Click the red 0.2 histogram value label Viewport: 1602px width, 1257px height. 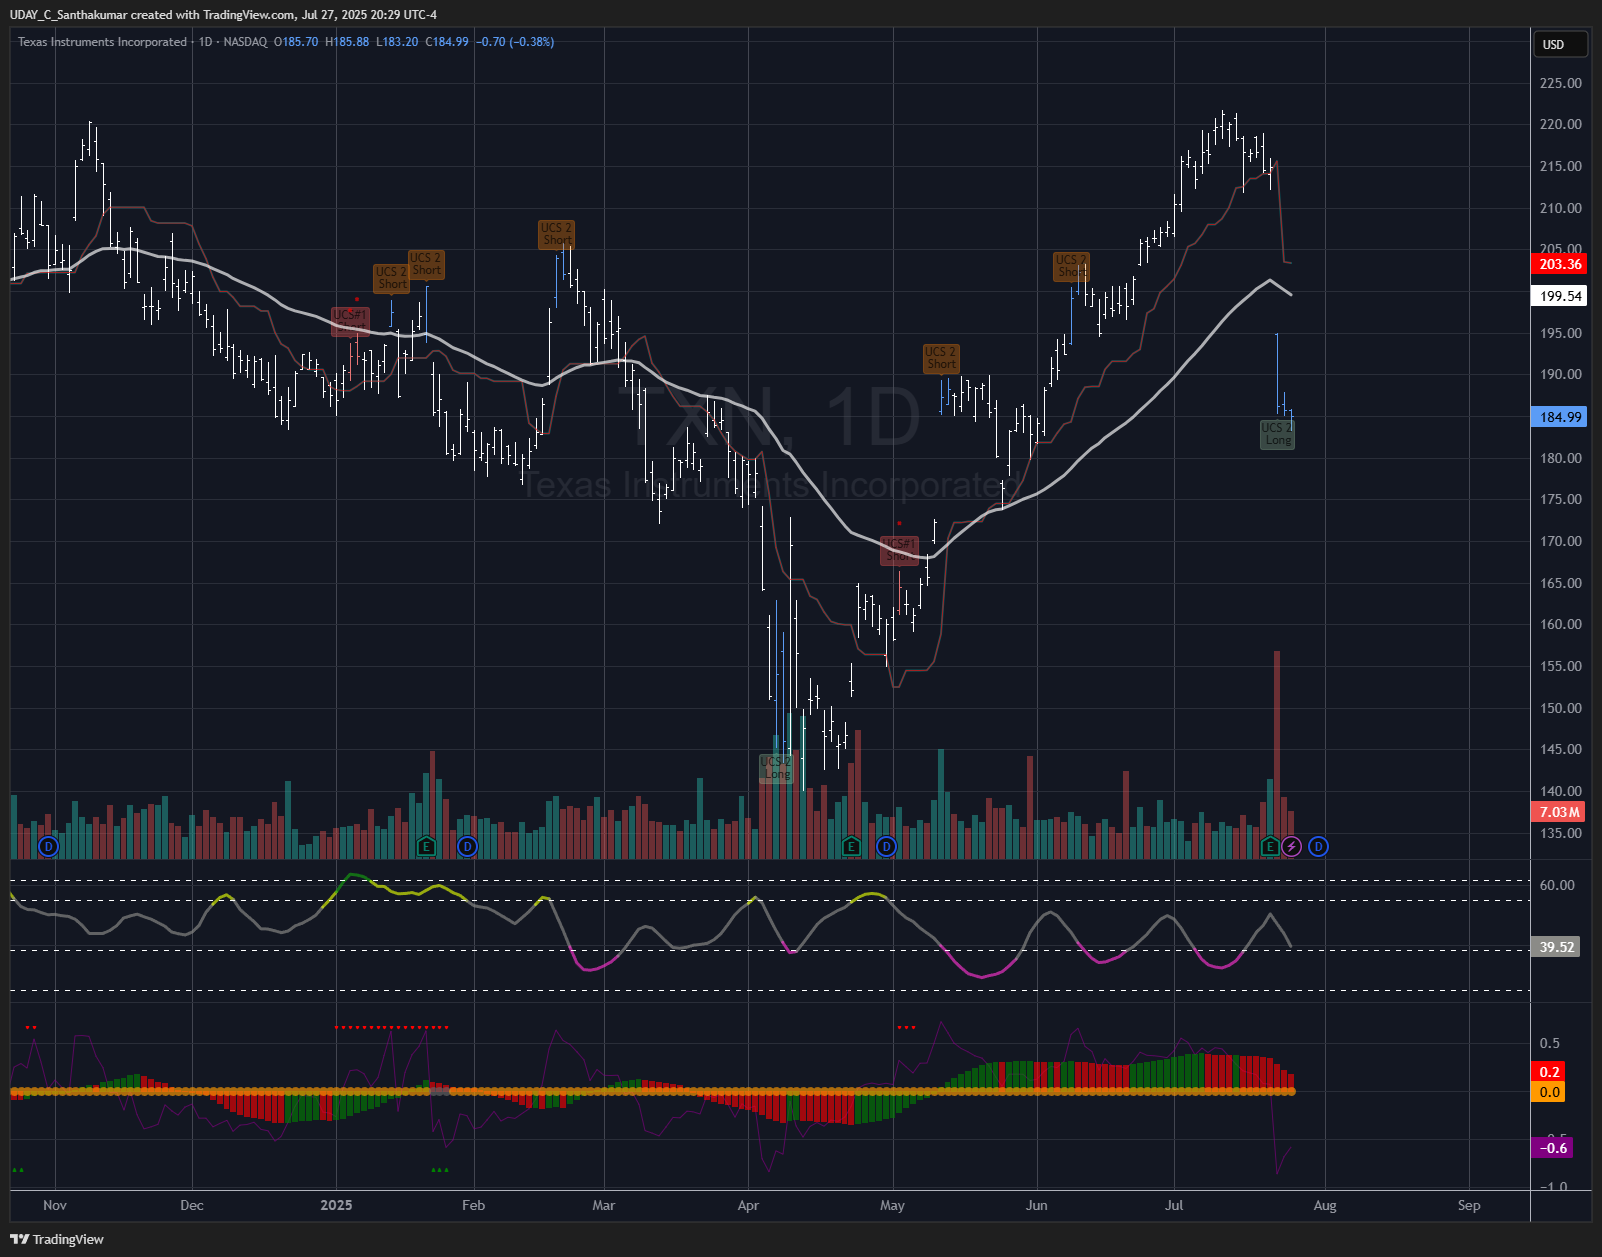coord(1548,1072)
